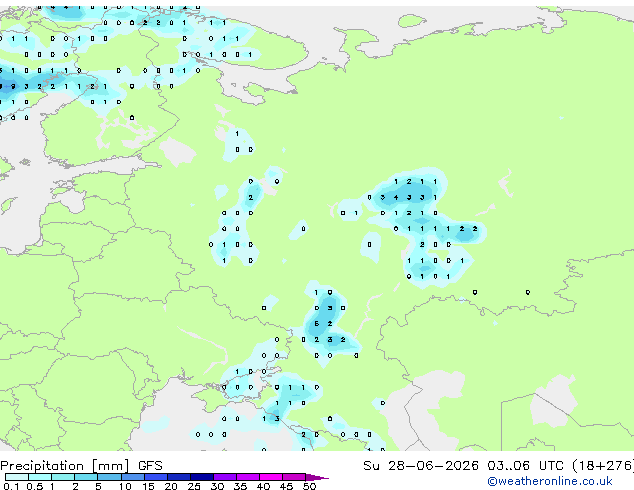Select the legend swatch between 40 and 45
634x490 pixels.
click(271, 477)
